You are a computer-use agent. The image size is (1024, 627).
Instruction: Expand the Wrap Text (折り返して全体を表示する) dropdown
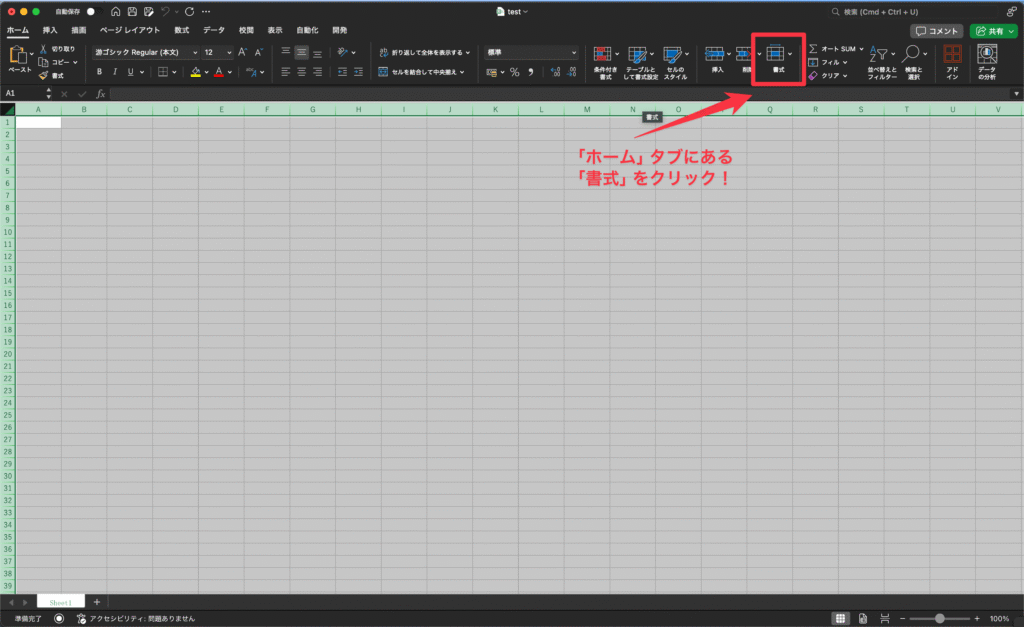click(468, 53)
